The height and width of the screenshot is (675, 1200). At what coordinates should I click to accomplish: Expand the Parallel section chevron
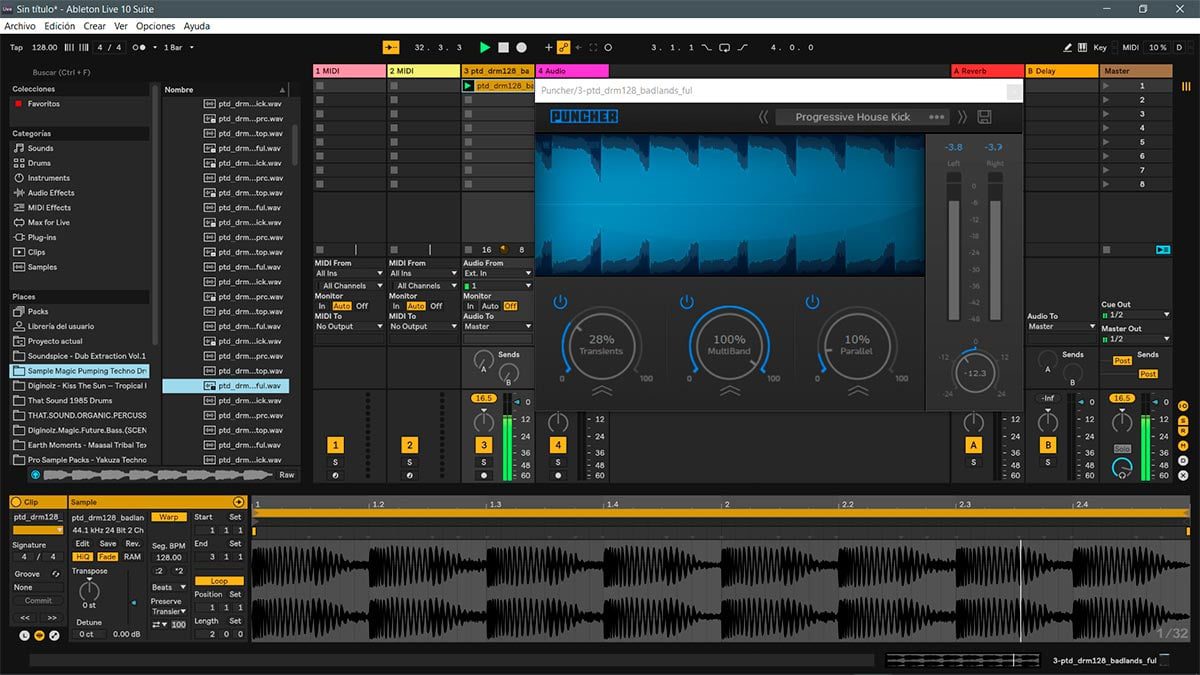point(857,391)
